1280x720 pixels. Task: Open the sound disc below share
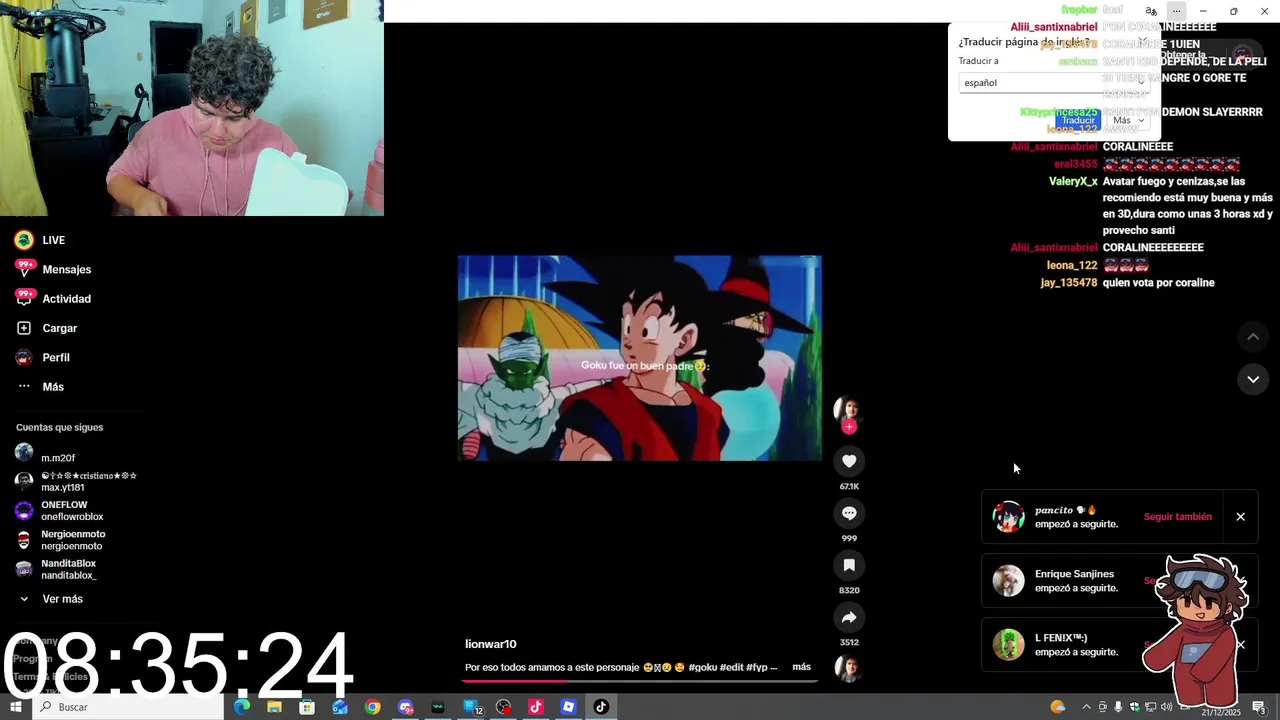click(848, 667)
